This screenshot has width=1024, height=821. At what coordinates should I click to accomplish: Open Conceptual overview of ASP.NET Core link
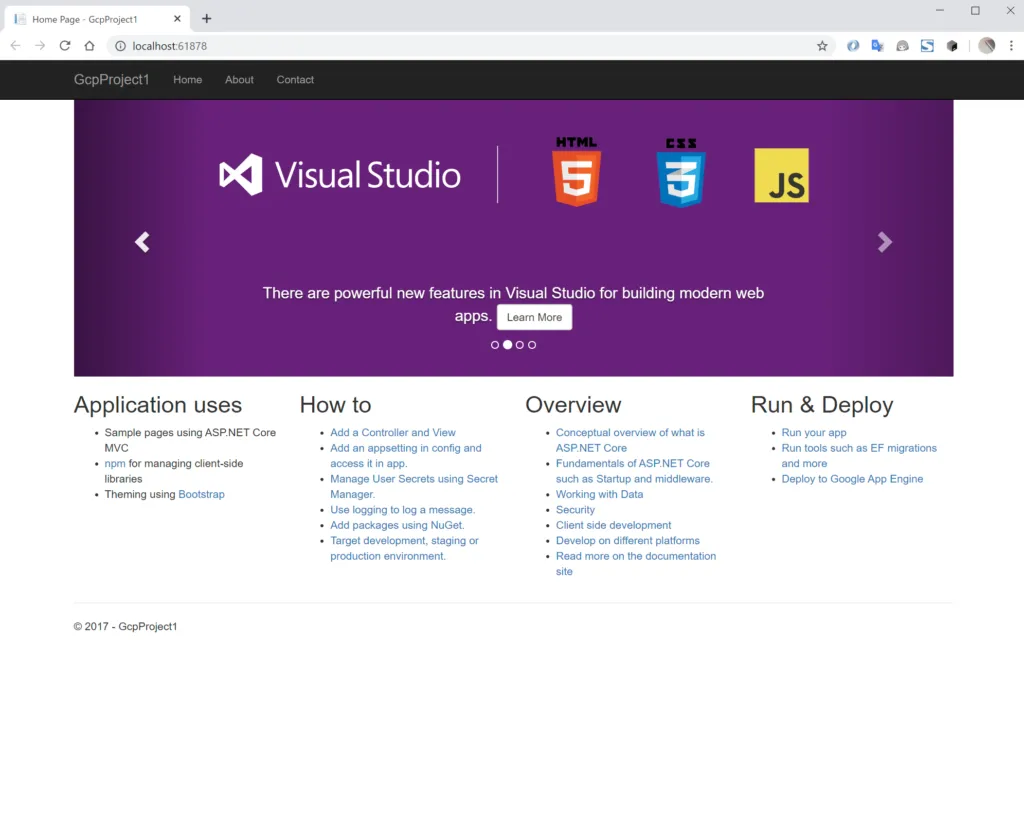point(630,440)
